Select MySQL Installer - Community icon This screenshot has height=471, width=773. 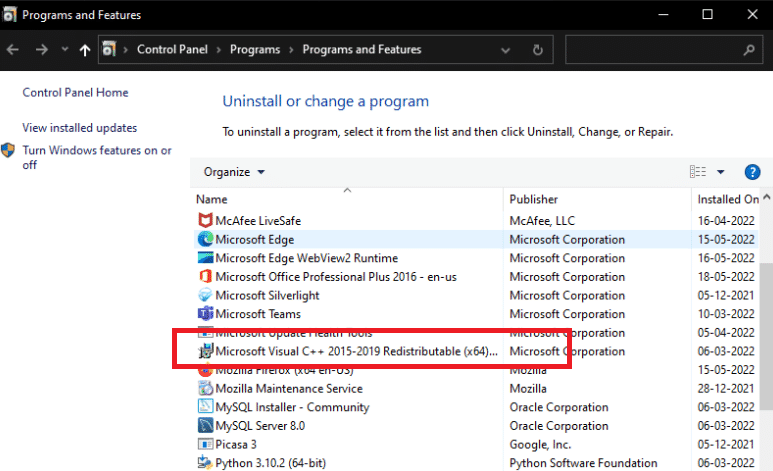(x=205, y=407)
